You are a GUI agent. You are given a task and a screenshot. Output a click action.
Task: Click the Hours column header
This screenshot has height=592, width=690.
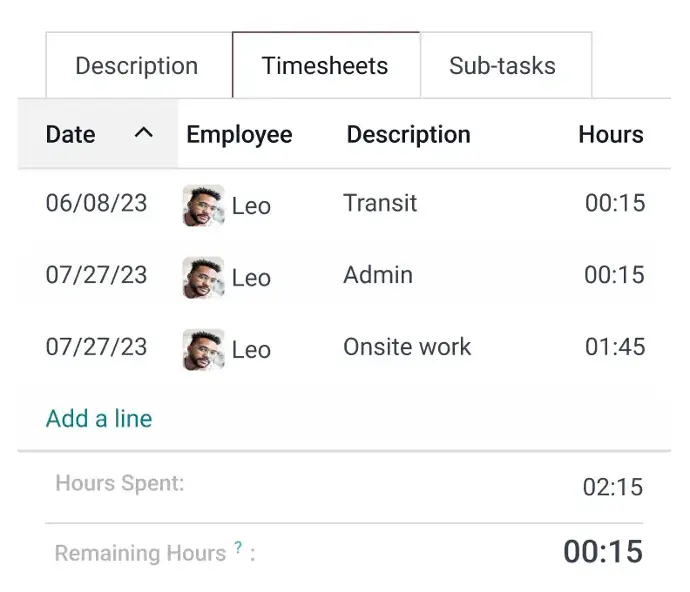coord(610,134)
